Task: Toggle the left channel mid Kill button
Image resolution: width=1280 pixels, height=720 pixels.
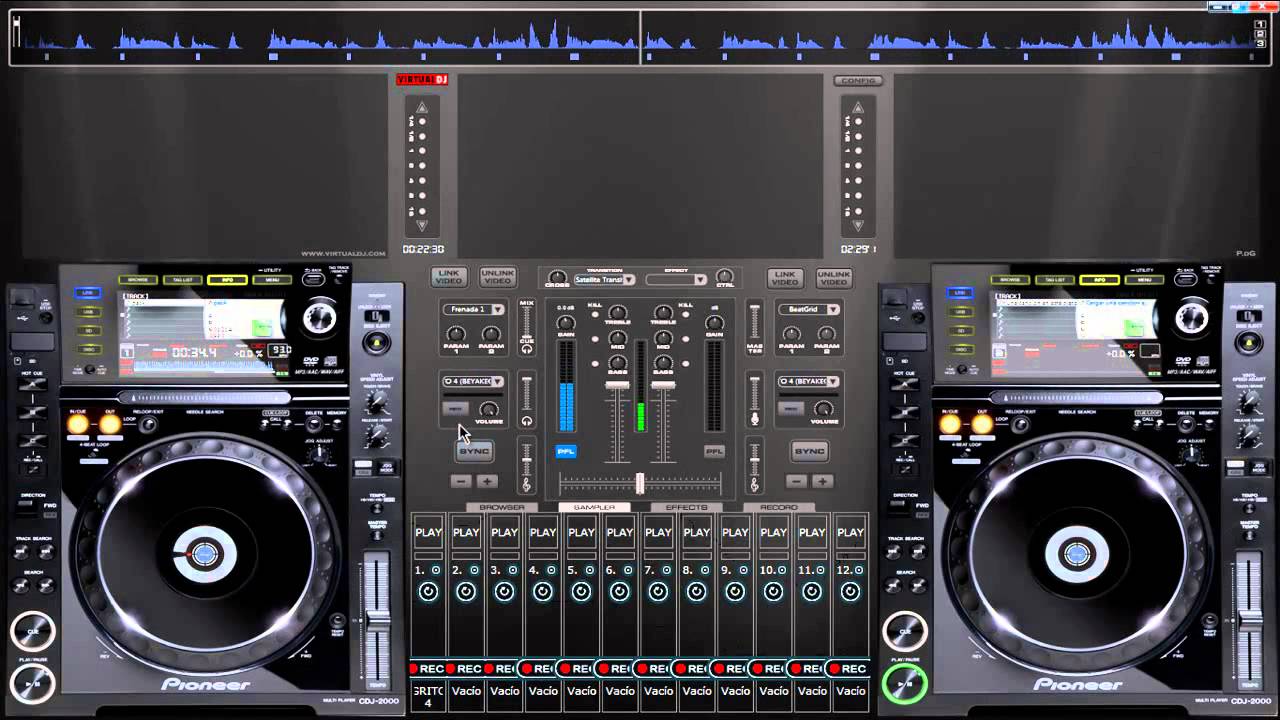Action: [595, 339]
